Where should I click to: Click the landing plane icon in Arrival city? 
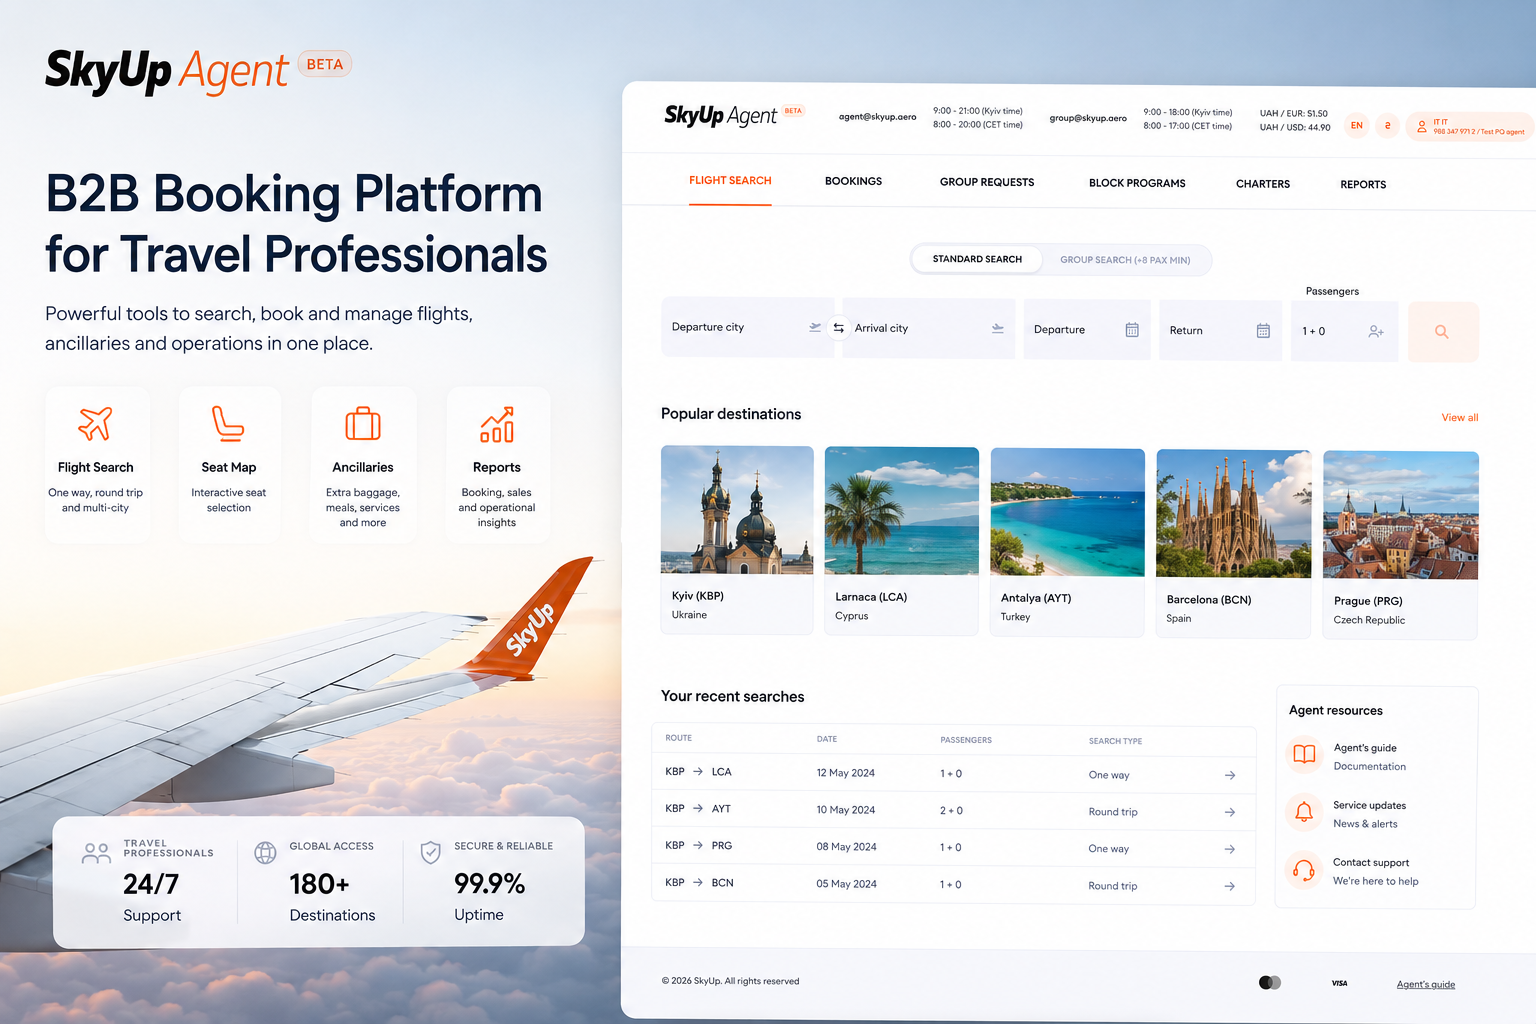point(997,328)
